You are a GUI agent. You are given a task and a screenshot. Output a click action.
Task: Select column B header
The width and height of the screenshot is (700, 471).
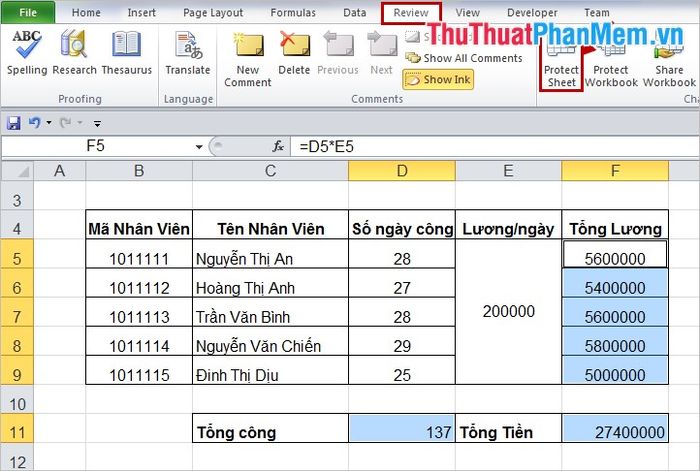pos(139,171)
